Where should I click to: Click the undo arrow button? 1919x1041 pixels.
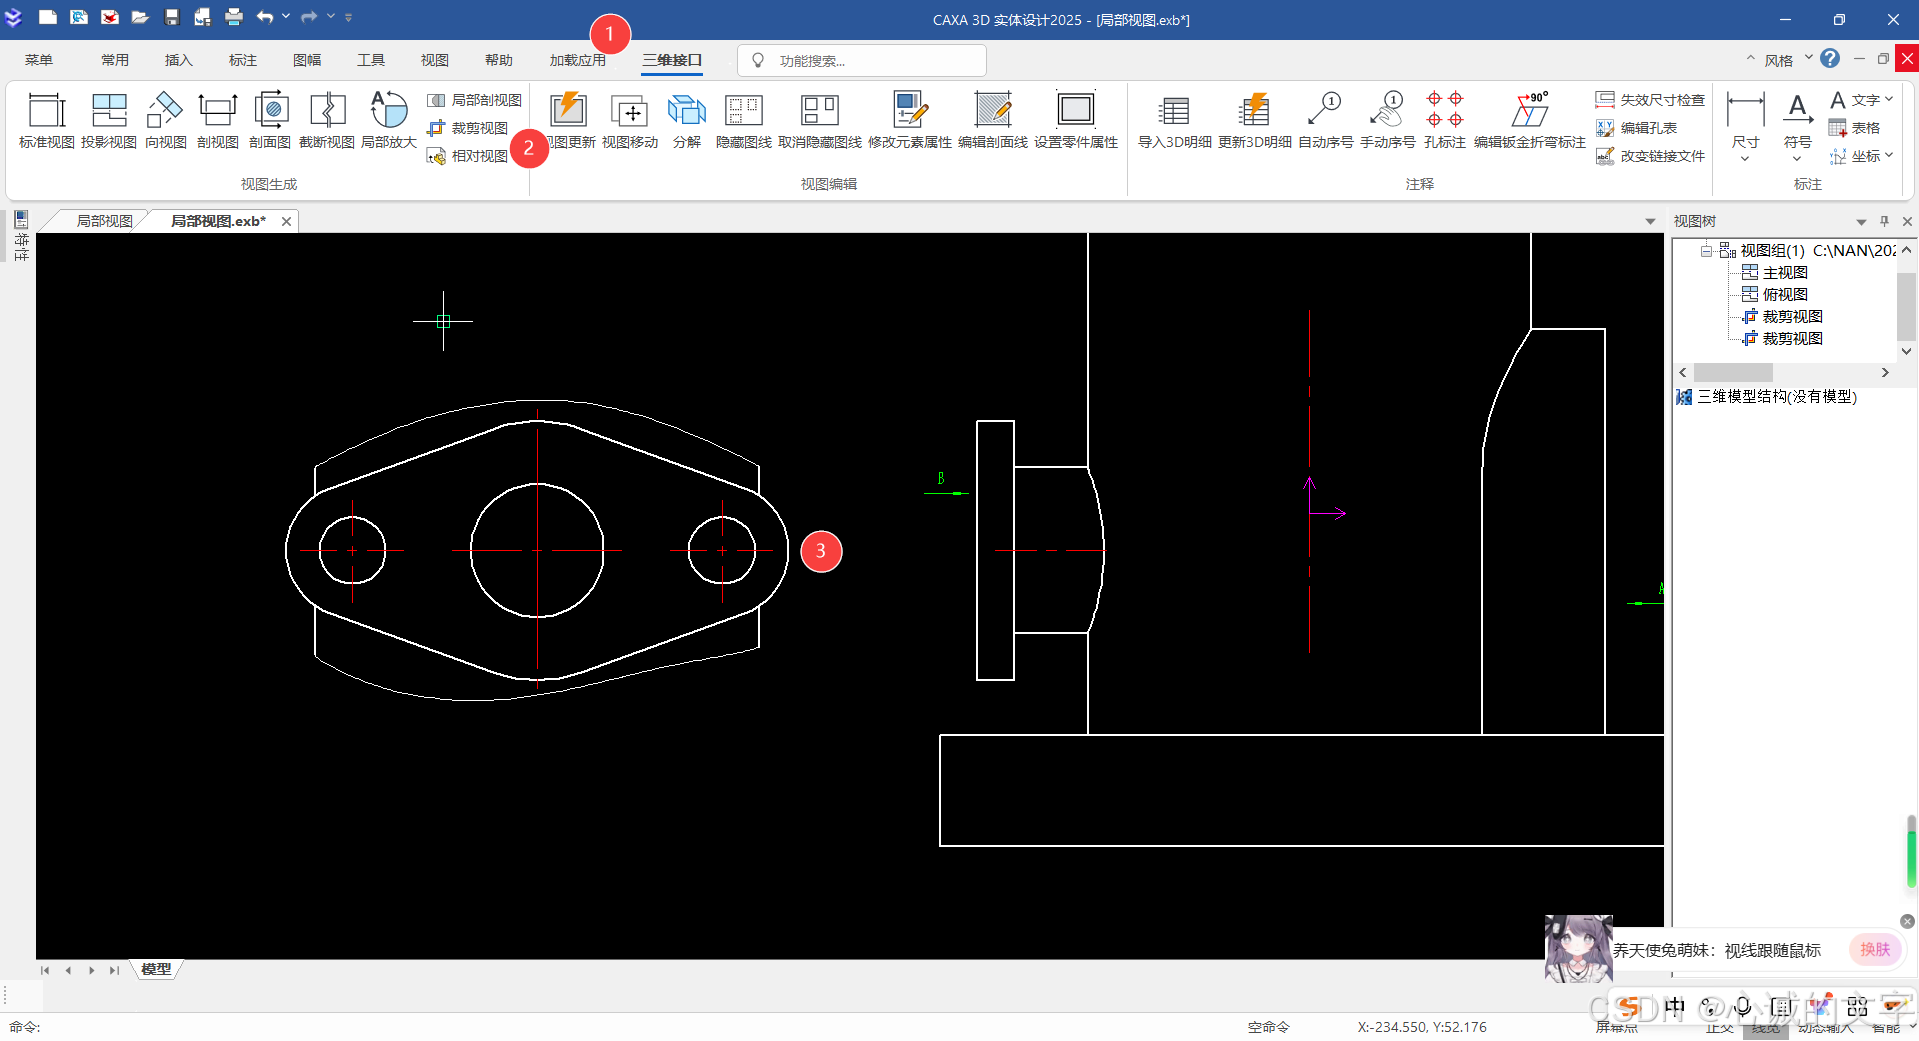(x=265, y=17)
